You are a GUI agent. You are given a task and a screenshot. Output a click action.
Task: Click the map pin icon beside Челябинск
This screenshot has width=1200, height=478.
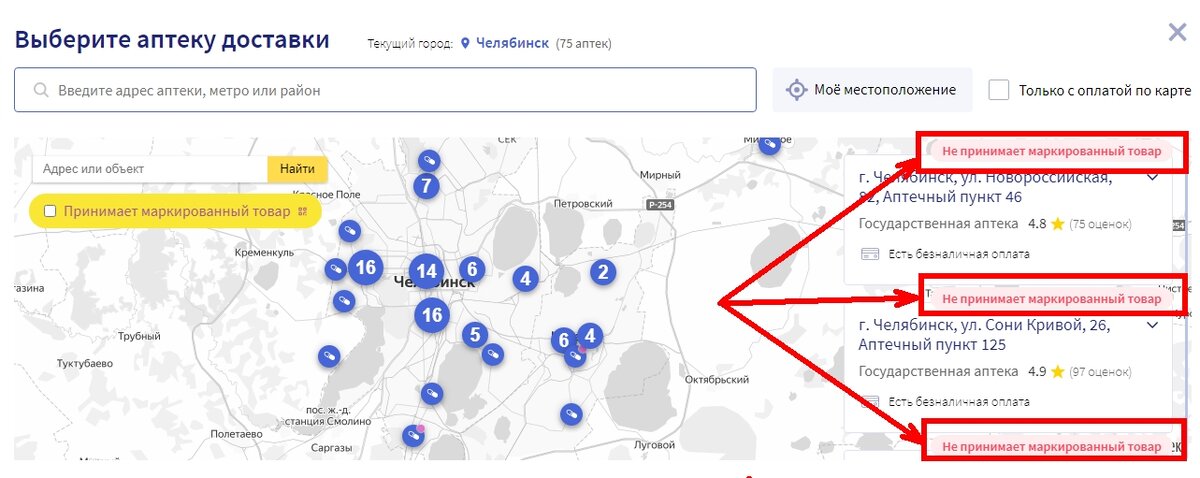[x=465, y=44]
